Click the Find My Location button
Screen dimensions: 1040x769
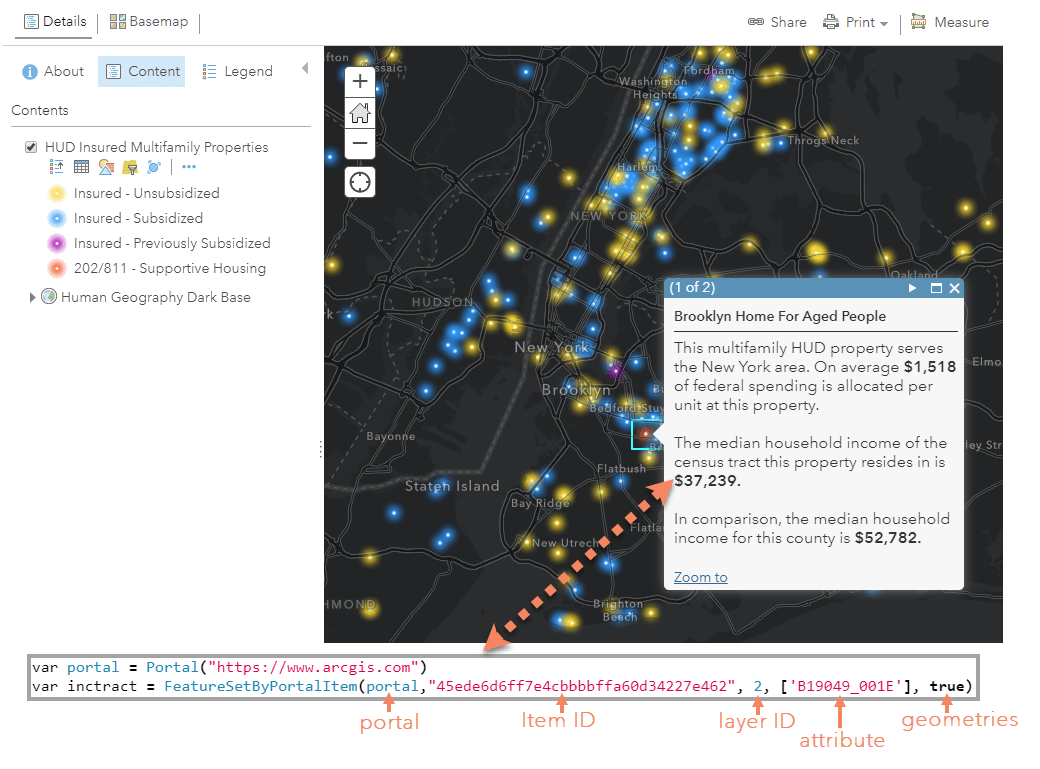(x=360, y=182)
